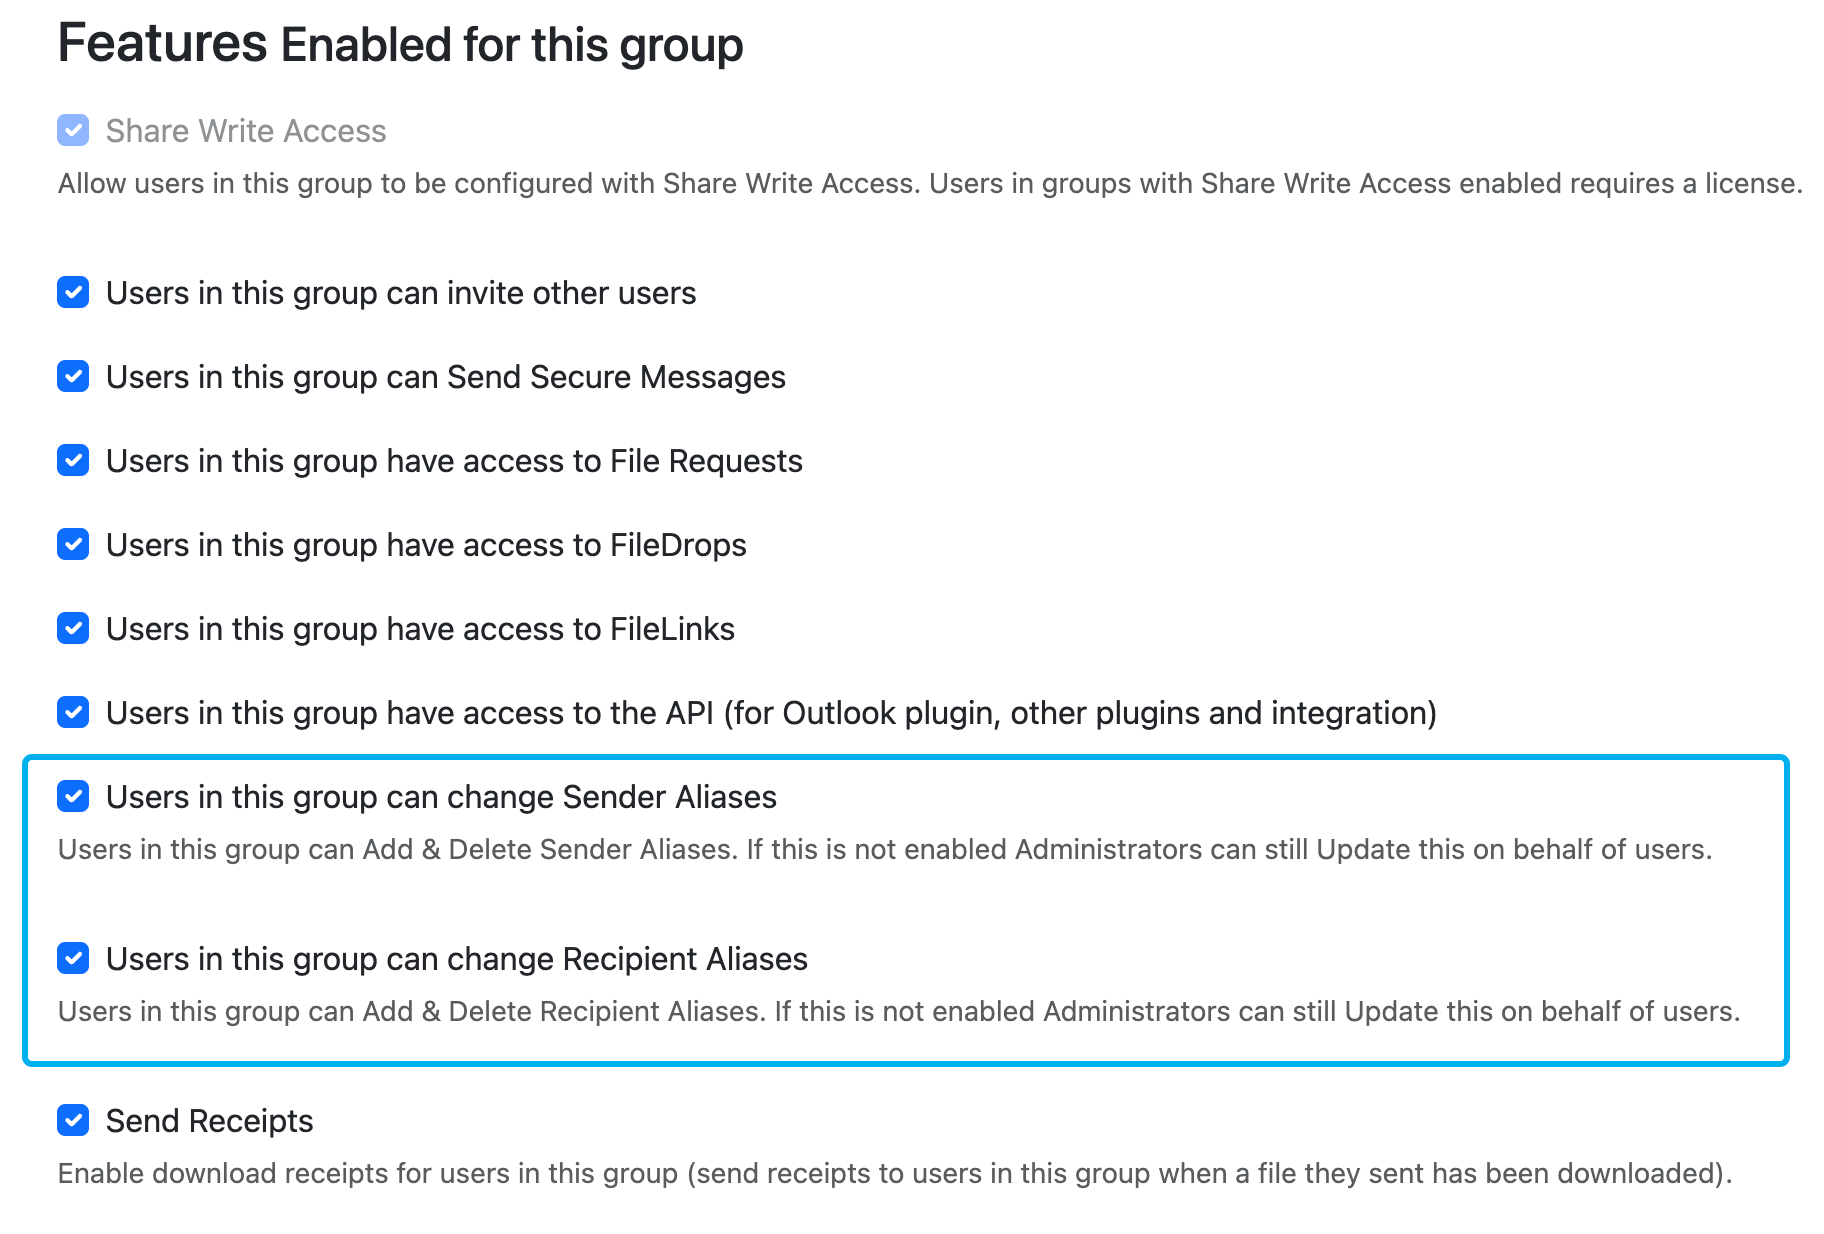Click the FileLinks label text
This screenshot has height=1234, width=1824.
pyautogui.click(x=420, y=629)
